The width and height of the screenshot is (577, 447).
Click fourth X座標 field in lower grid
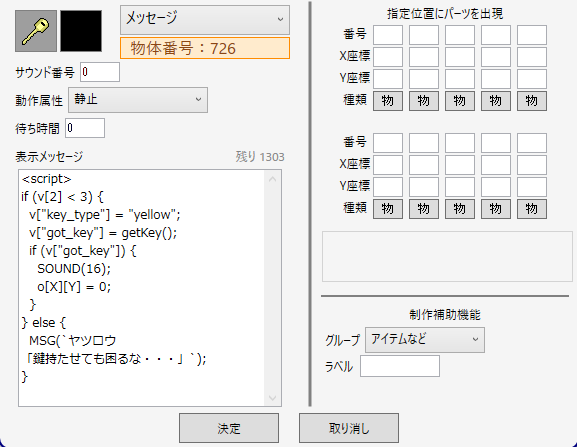pyautogui.click(x=496, y=165)
